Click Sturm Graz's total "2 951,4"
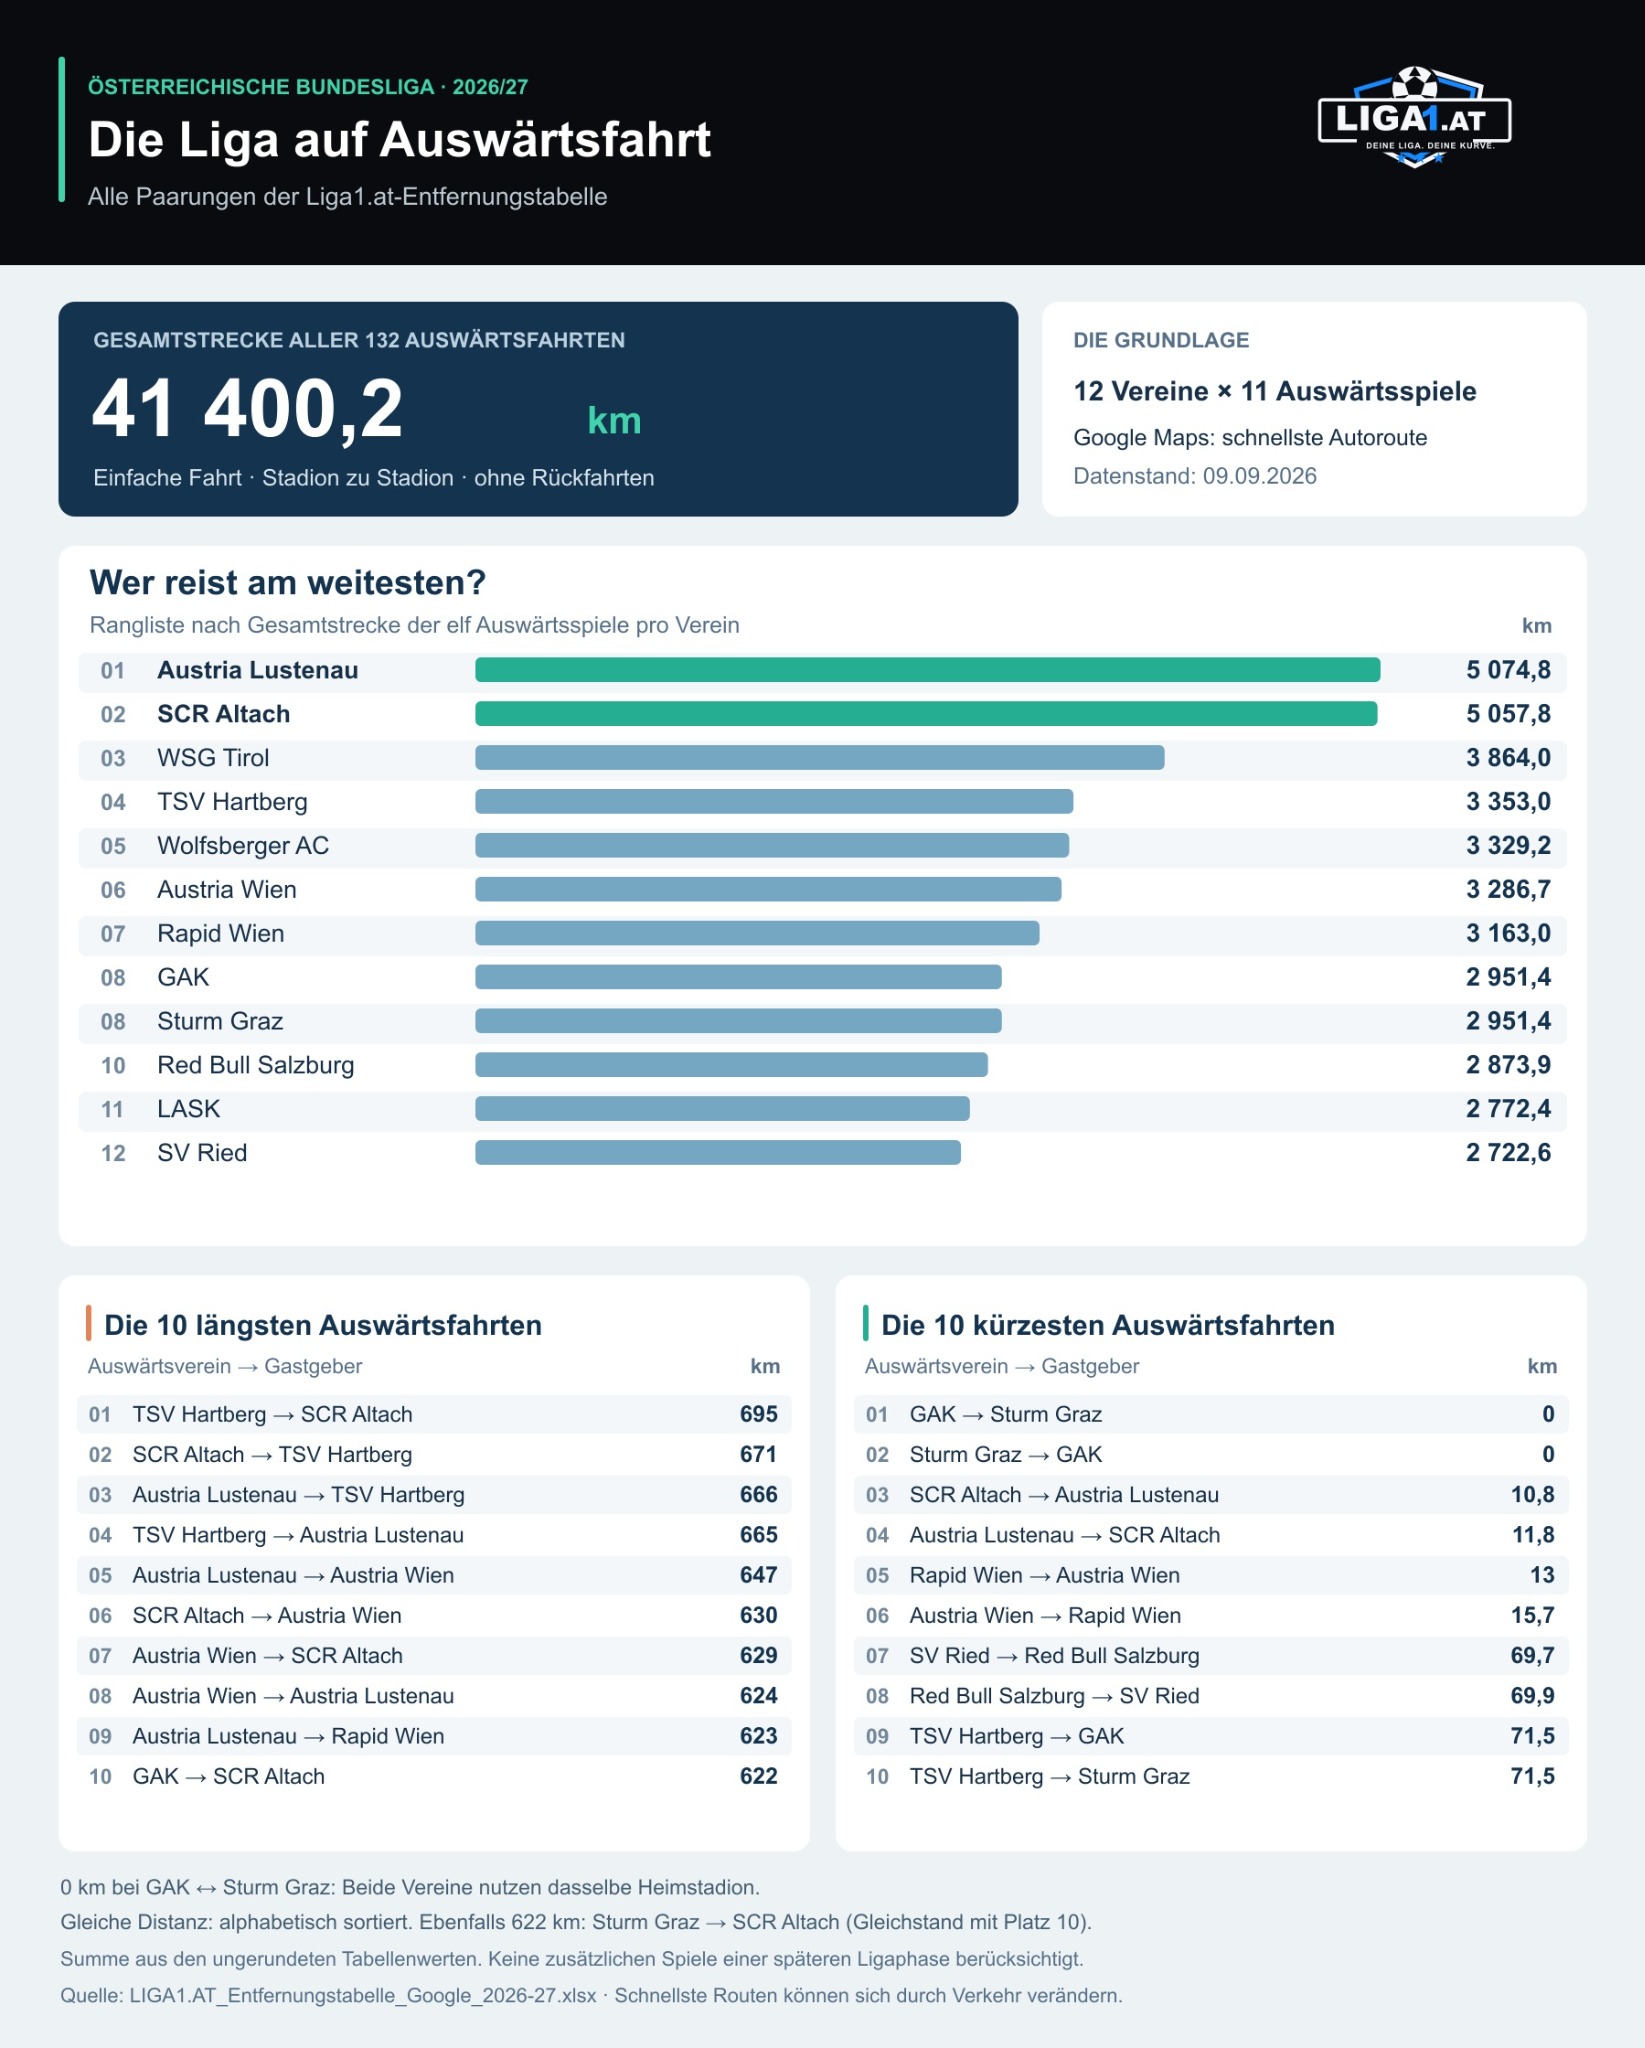This screenshot has height=2048, width=1645. (1509, 1021)
